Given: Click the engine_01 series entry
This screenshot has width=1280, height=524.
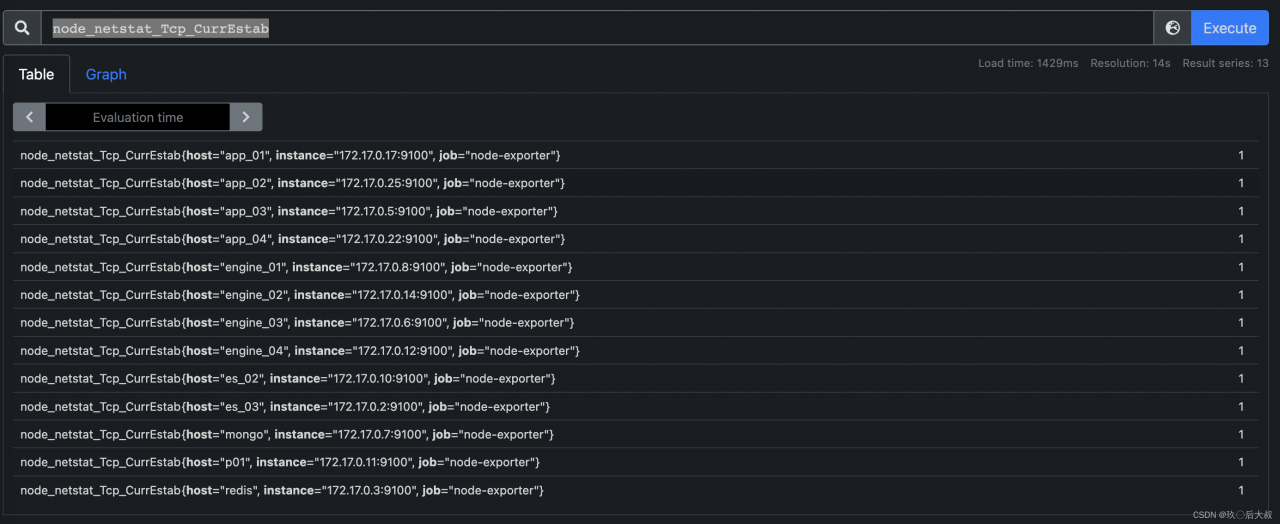Looking at the screenshot, I should pos(635,267).
